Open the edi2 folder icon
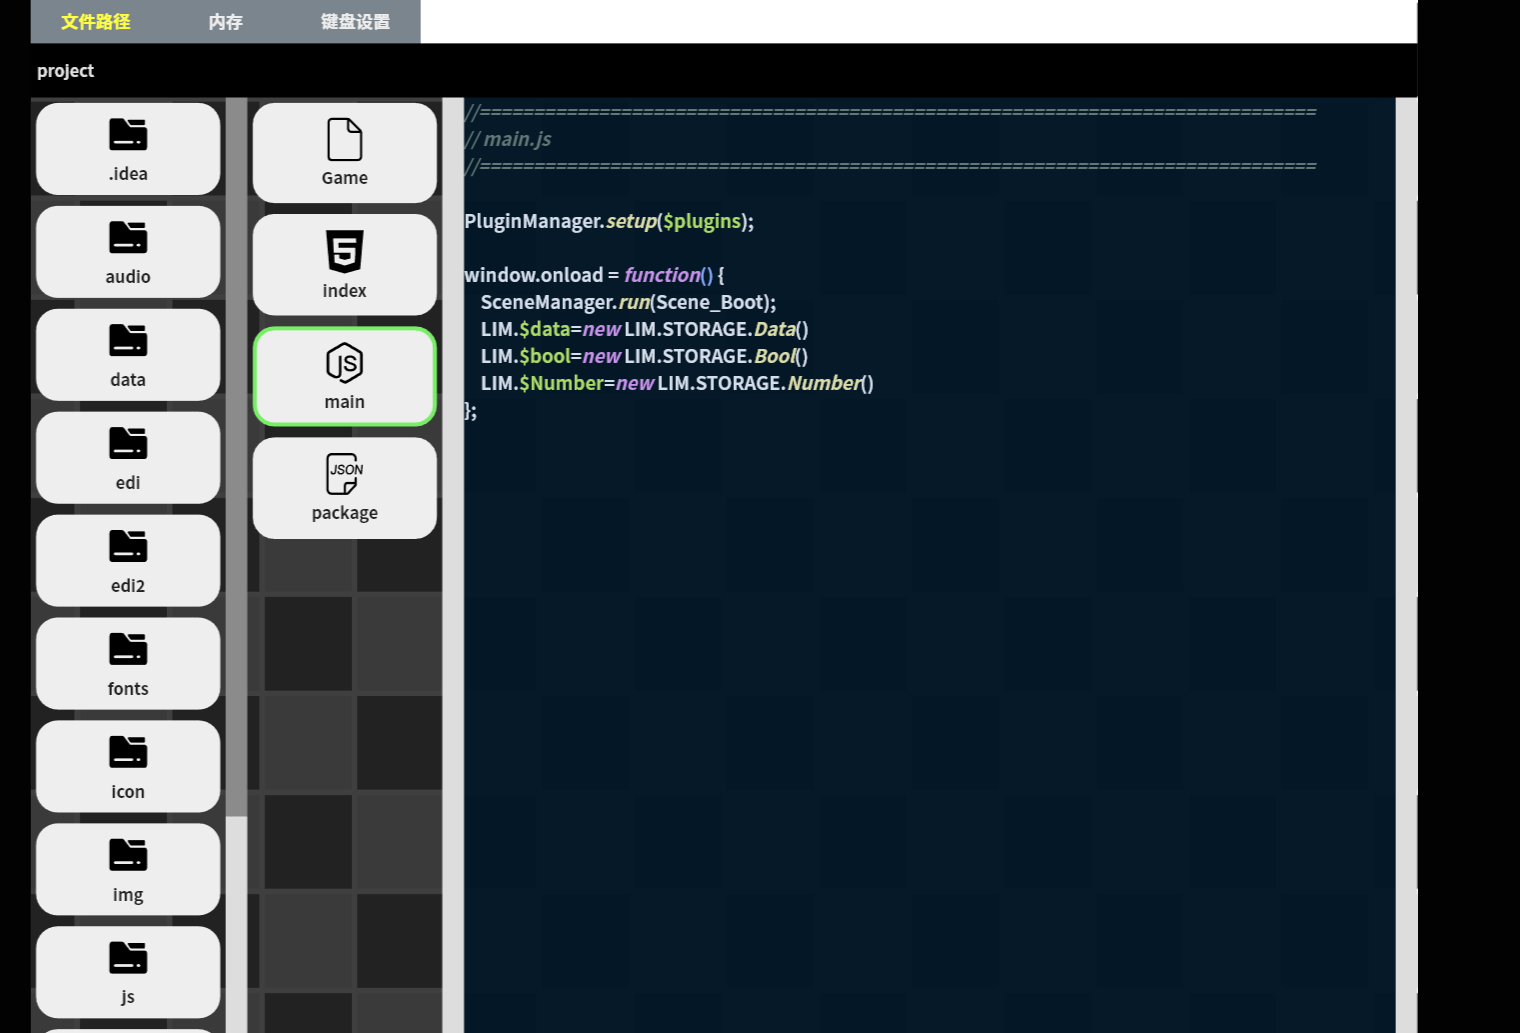 (x=128, y=547)
